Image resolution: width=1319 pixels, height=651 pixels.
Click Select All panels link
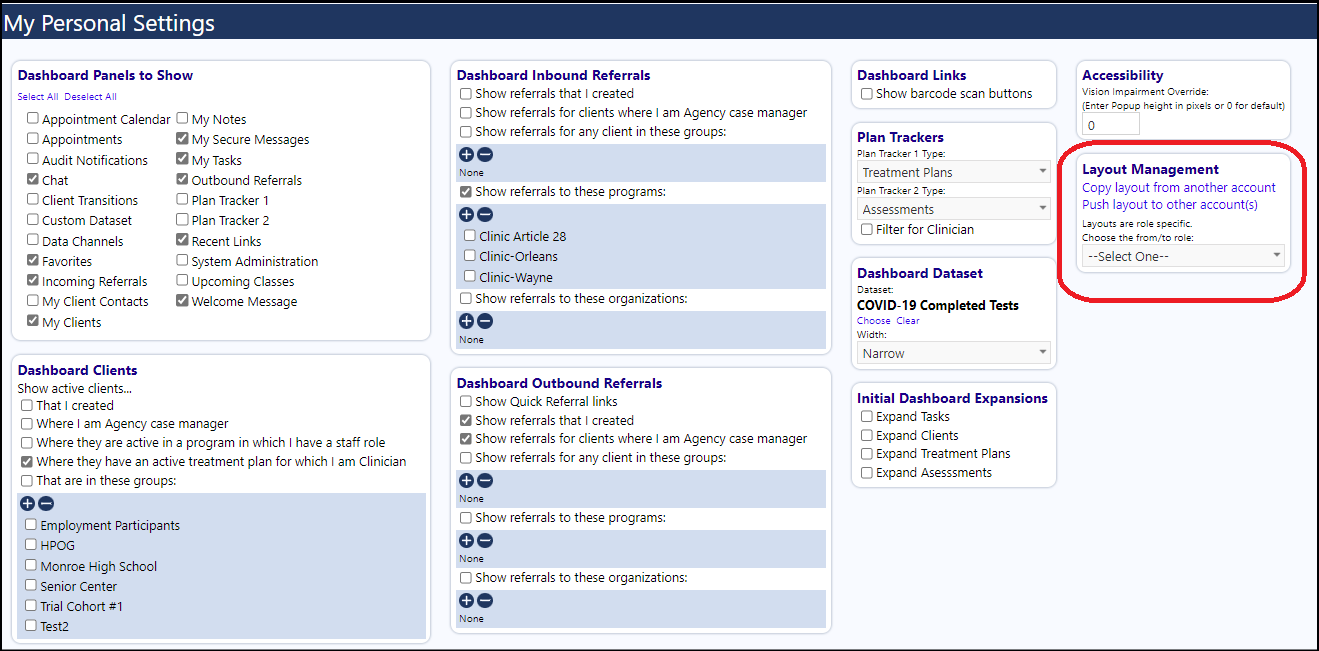click(x=38, y=97)
